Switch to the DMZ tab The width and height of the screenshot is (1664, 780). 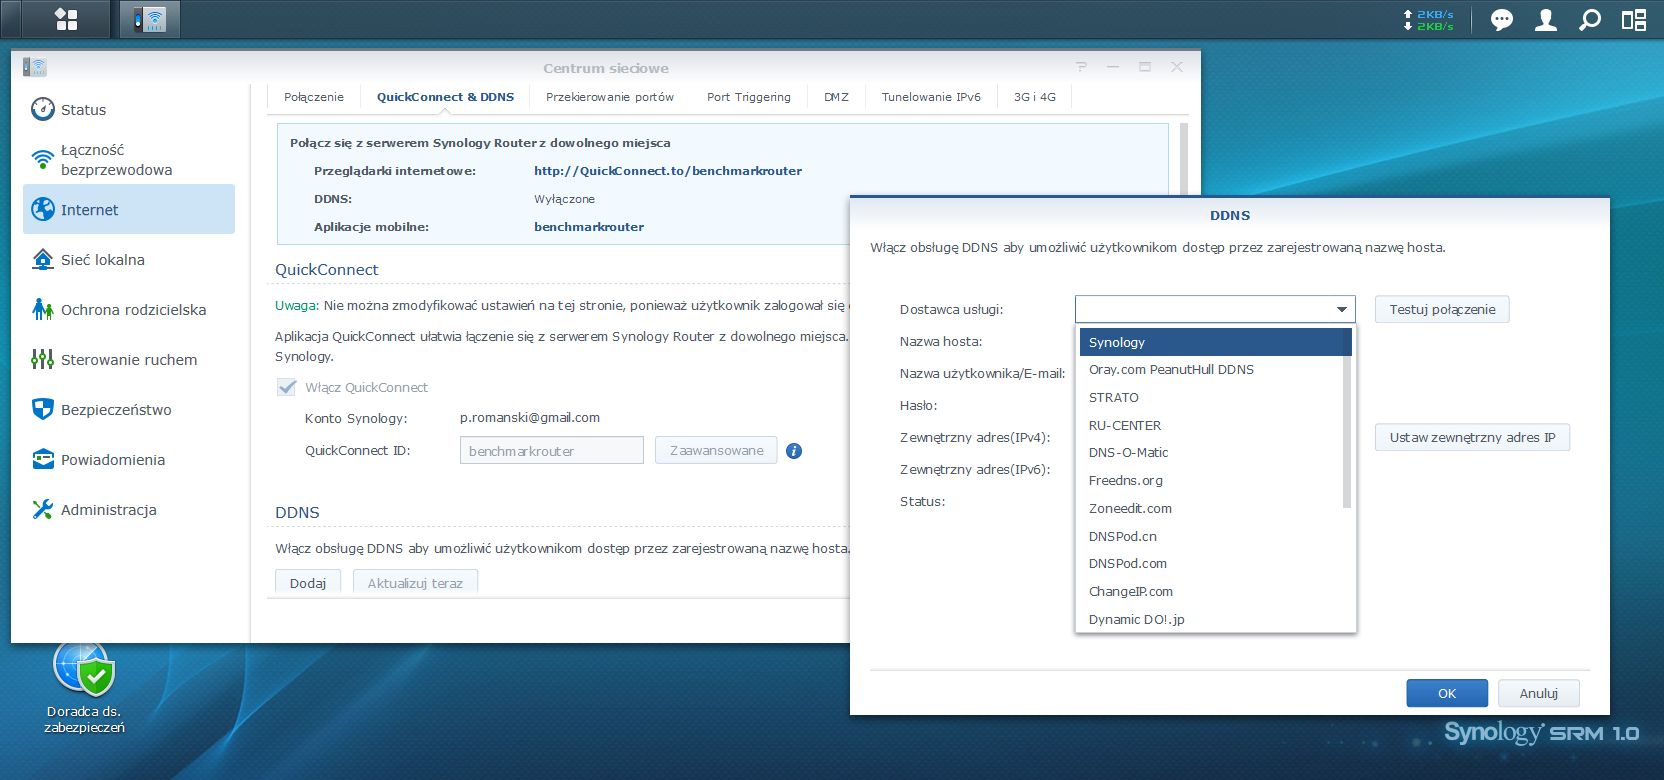[836, 97]
